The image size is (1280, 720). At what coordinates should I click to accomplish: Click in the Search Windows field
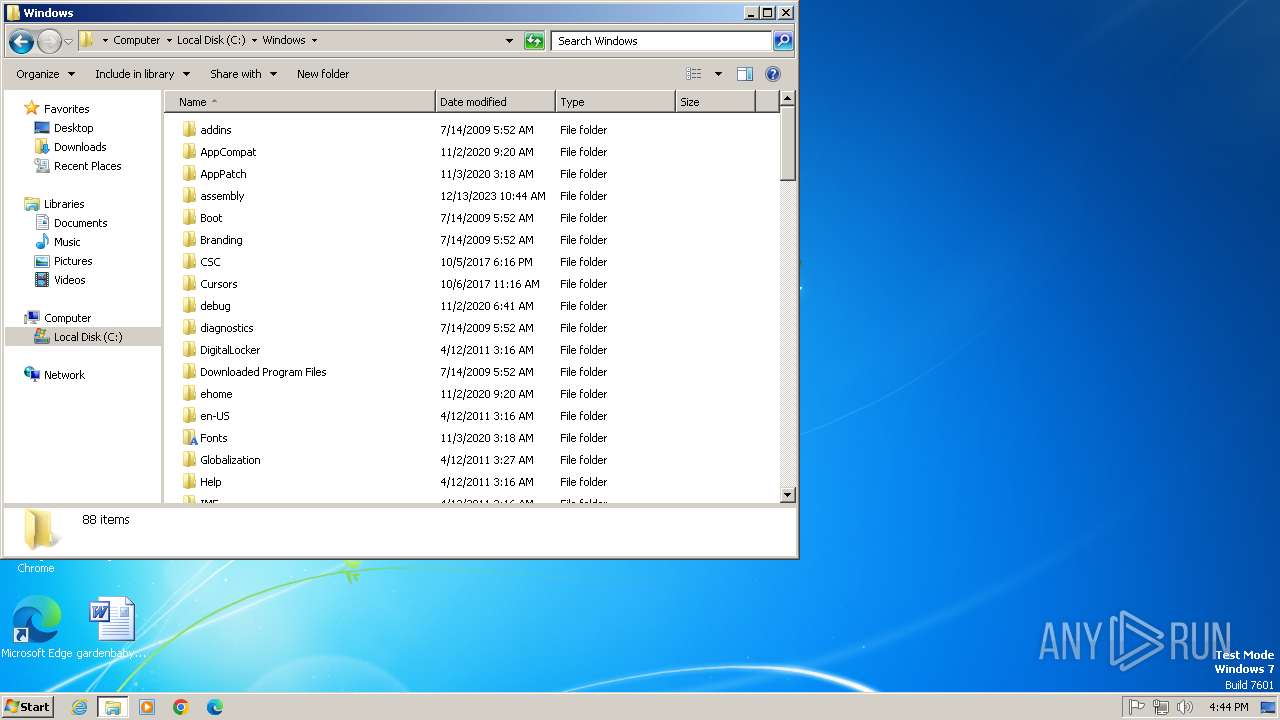(662, 41)
